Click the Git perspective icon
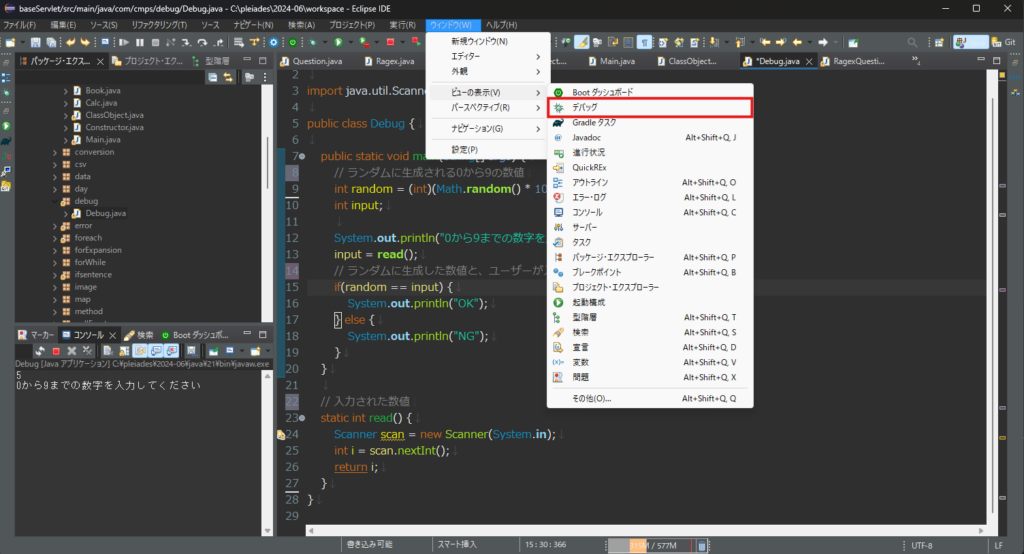 click(x=1003, y=42)
